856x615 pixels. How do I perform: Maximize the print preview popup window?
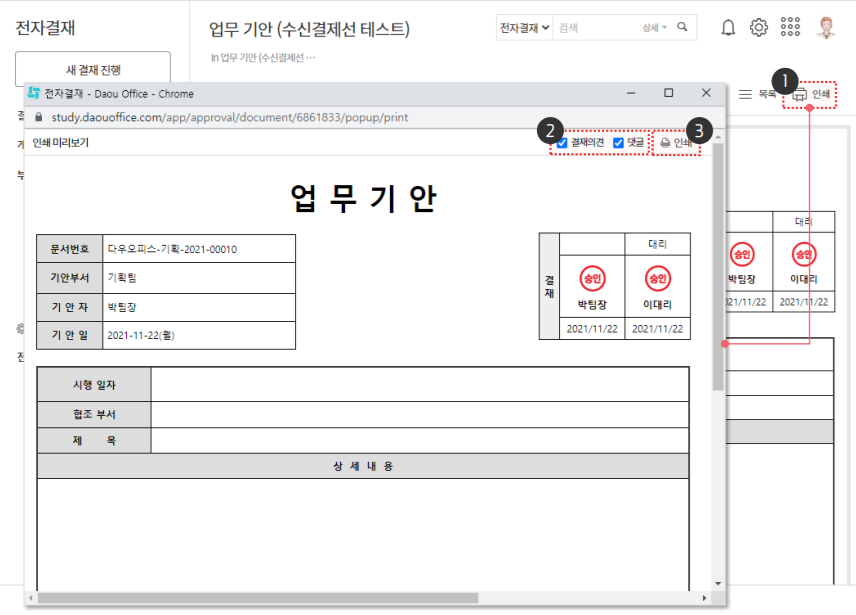pos(669,93)
